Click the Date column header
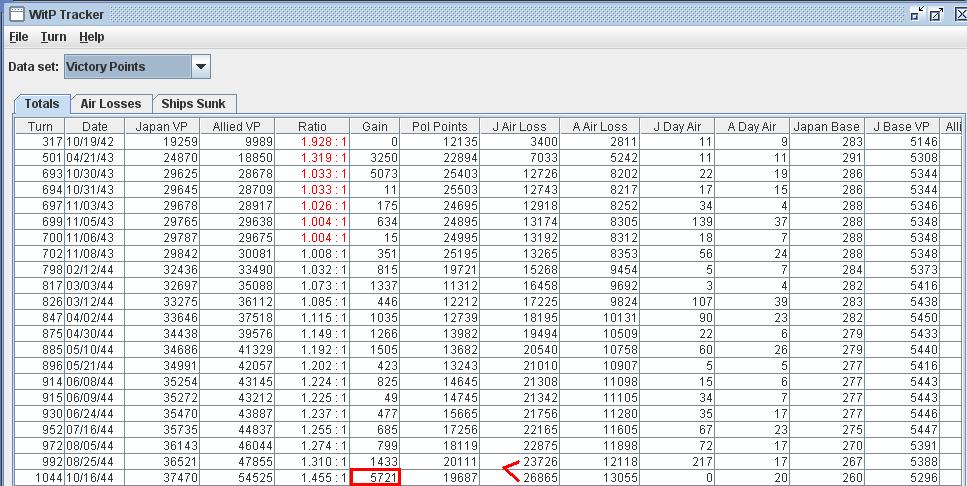 (94, 126)
